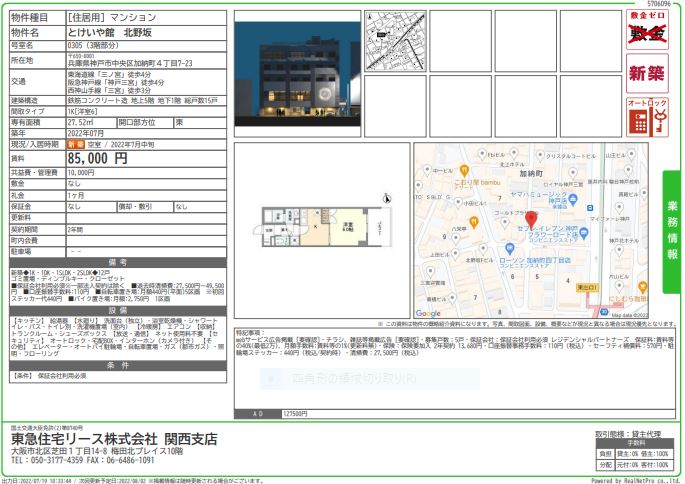The image size is (686, 484).
Task: Click the orange 新築 tag in 現況 row
Action: point(76,144)
